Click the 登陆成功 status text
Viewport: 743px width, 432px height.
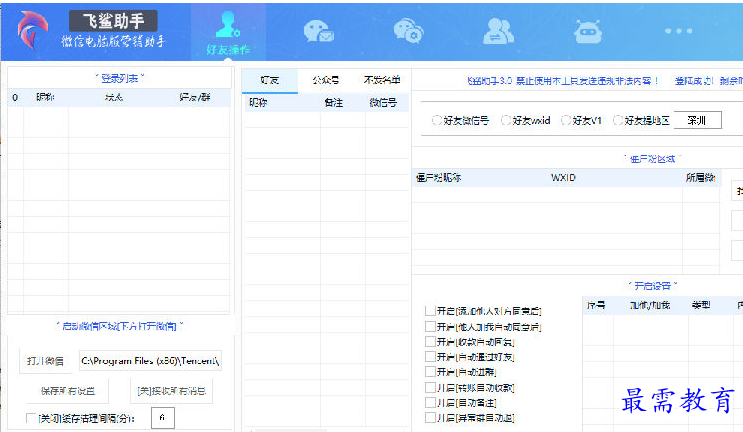point(694,81)
